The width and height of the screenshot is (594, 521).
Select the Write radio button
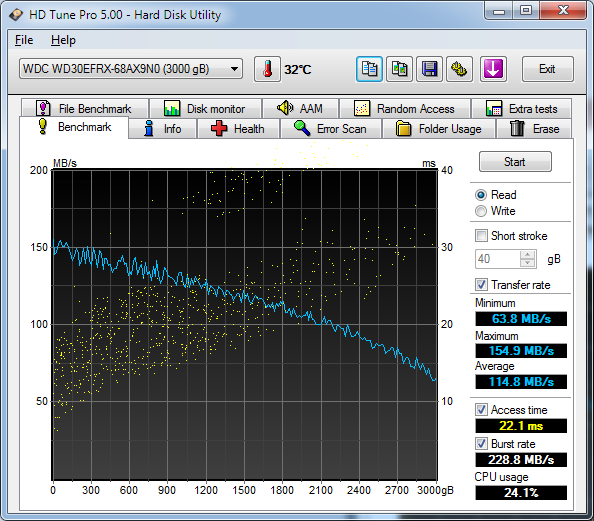481,211
